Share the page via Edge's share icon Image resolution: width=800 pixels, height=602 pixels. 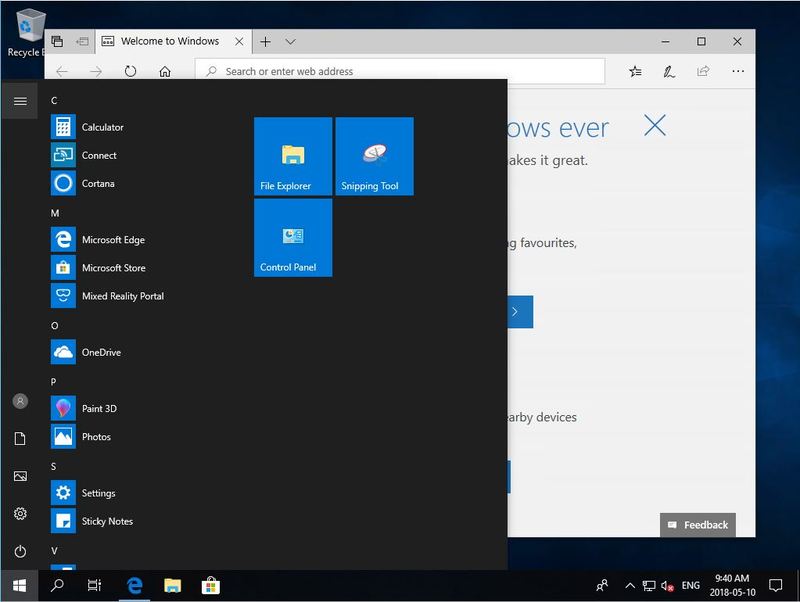pyautogui.click(x=703, y=71)
